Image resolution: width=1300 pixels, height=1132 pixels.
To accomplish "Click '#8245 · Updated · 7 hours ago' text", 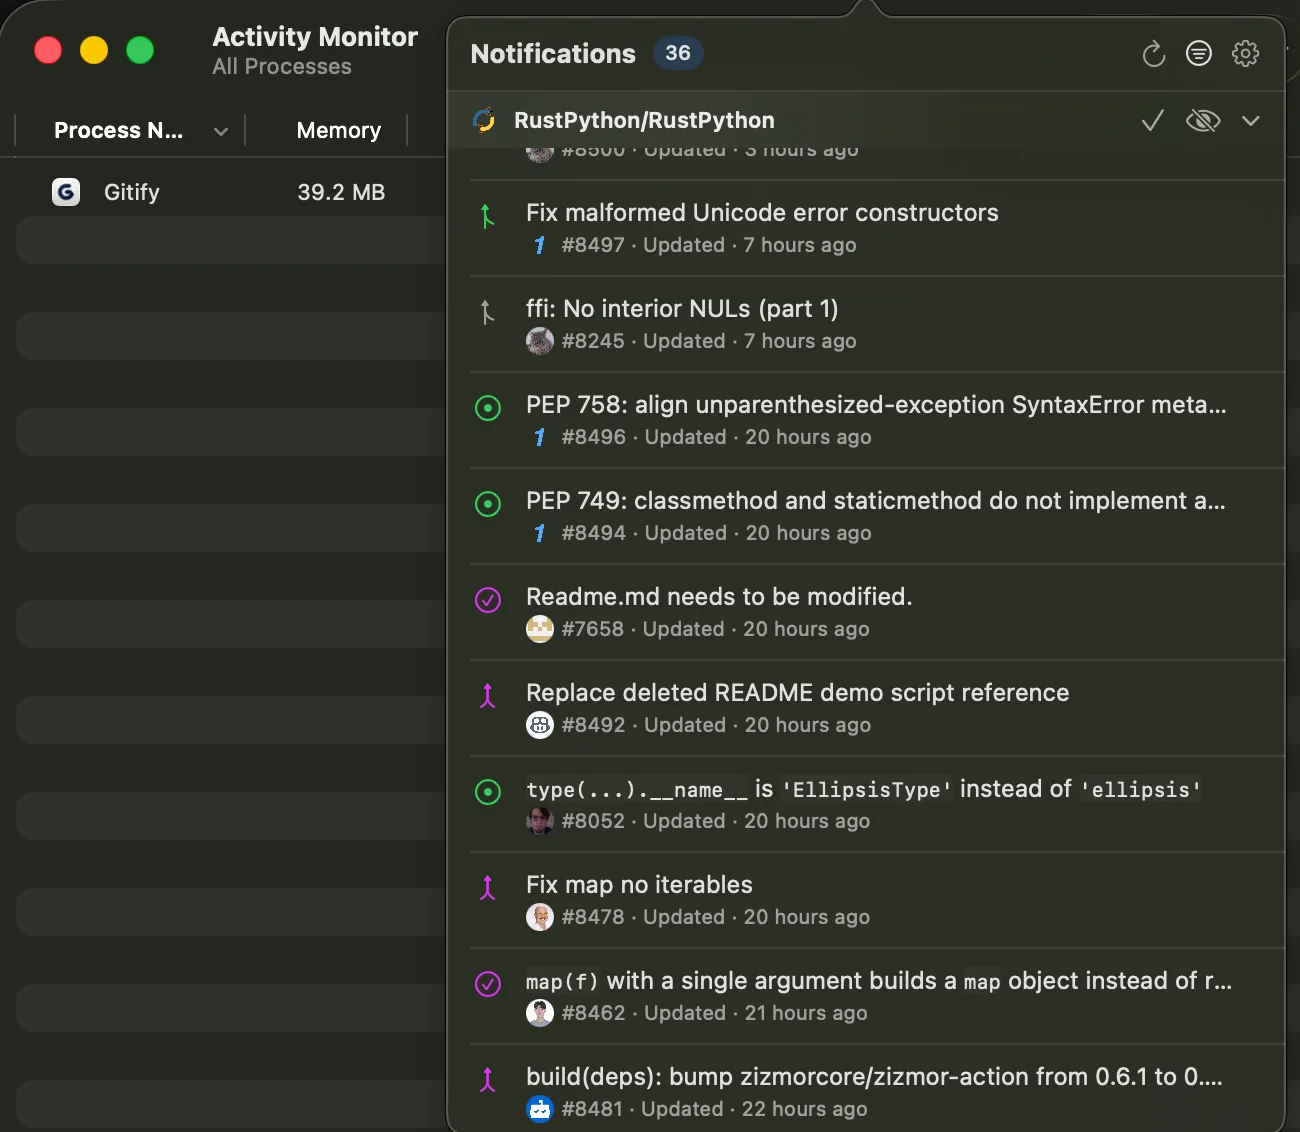I will 709,341.
